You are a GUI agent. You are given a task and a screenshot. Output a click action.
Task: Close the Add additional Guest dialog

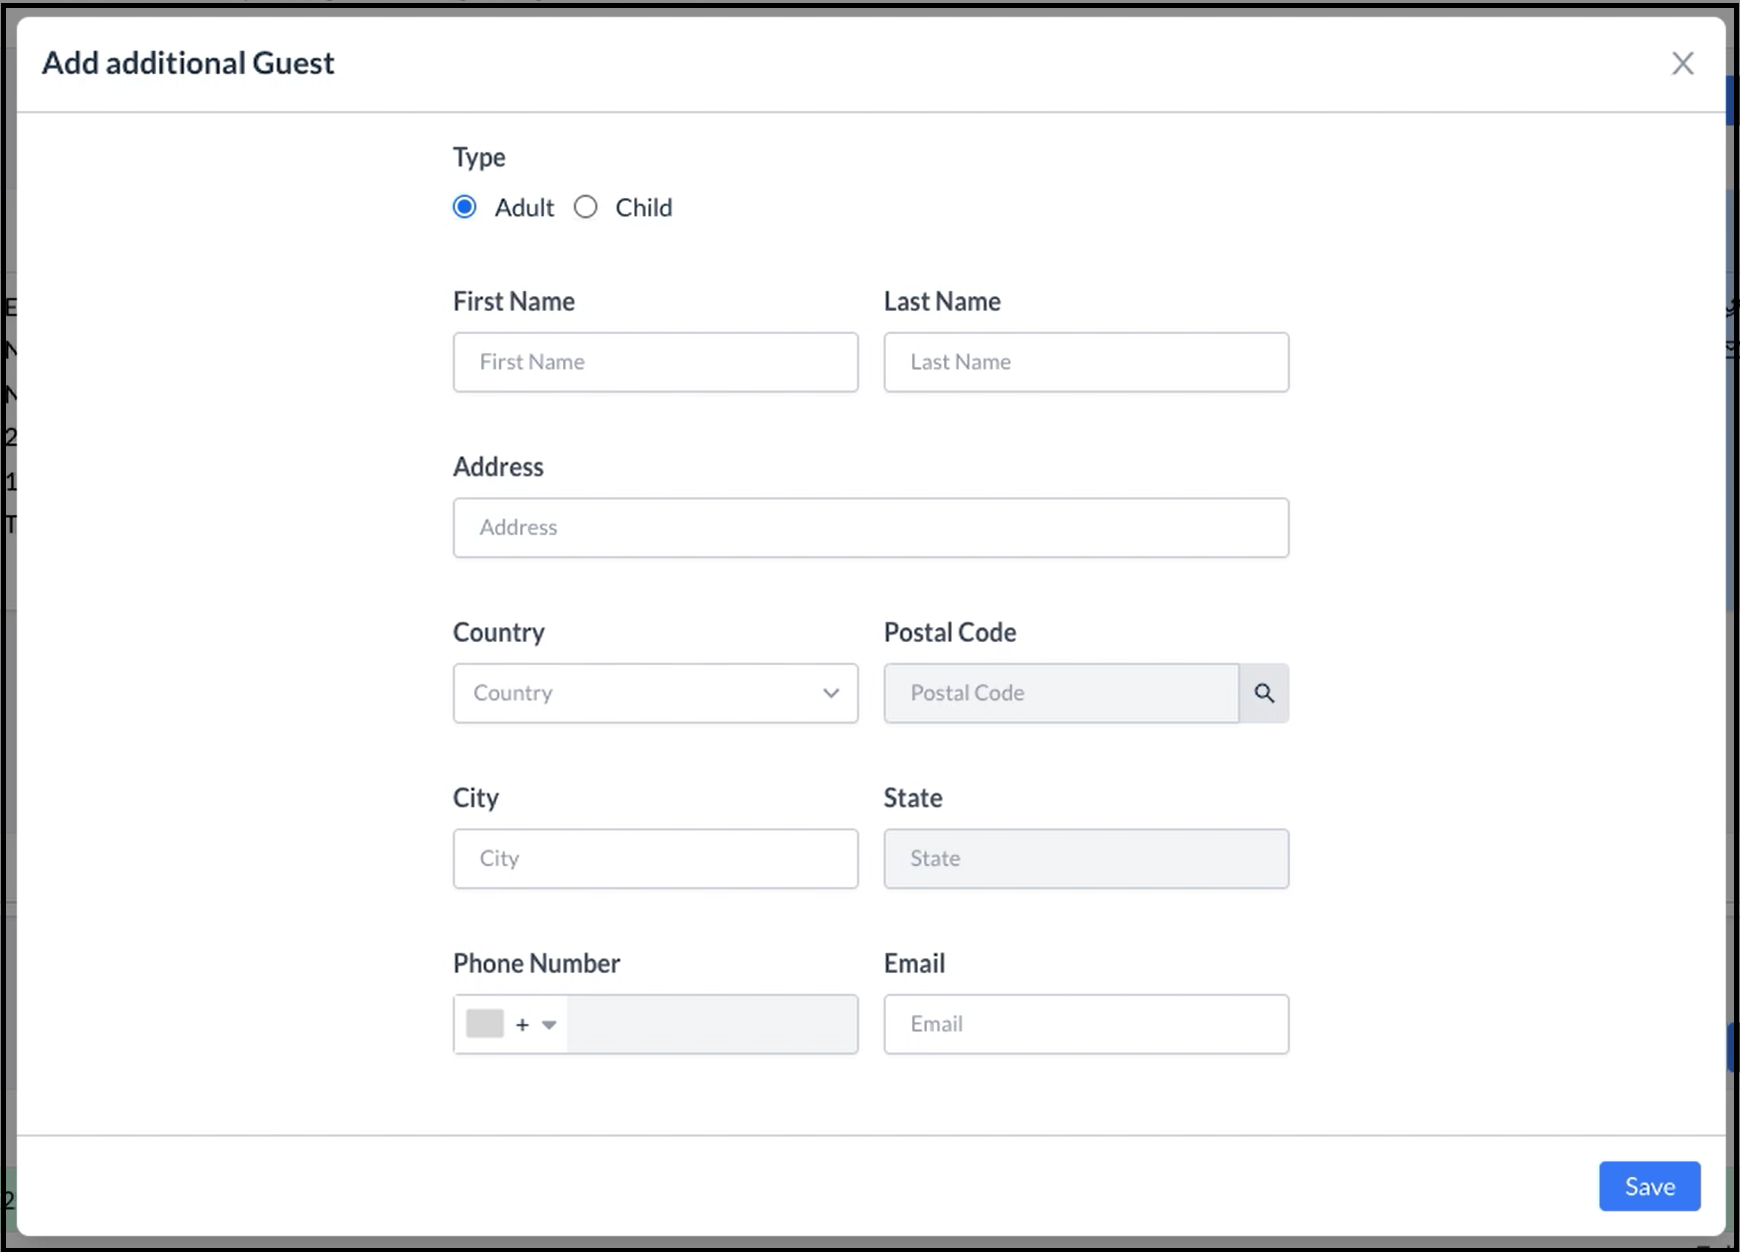pos(1683,62)
